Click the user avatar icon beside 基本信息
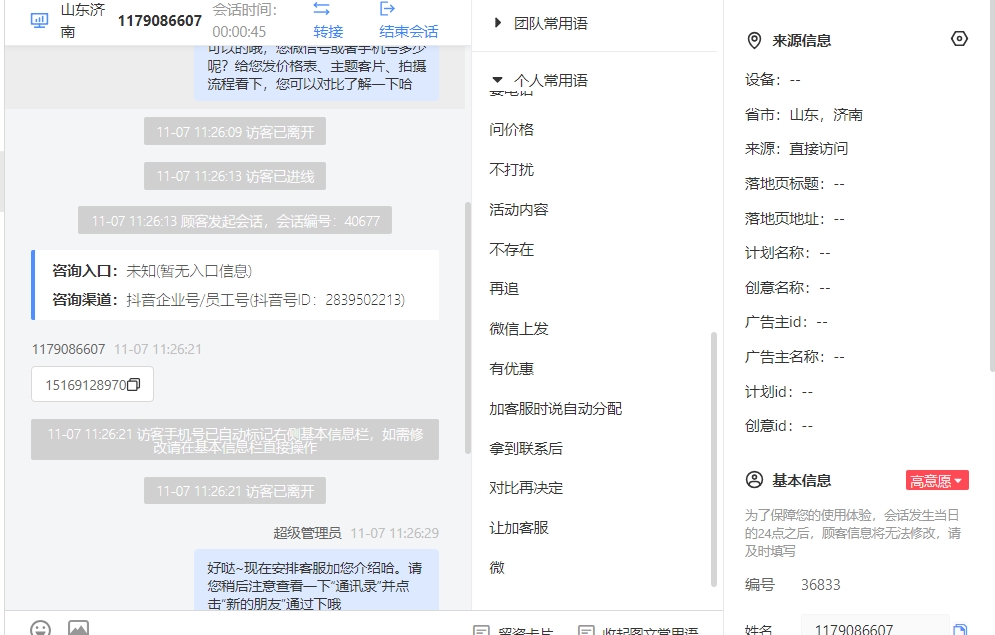 754,480
